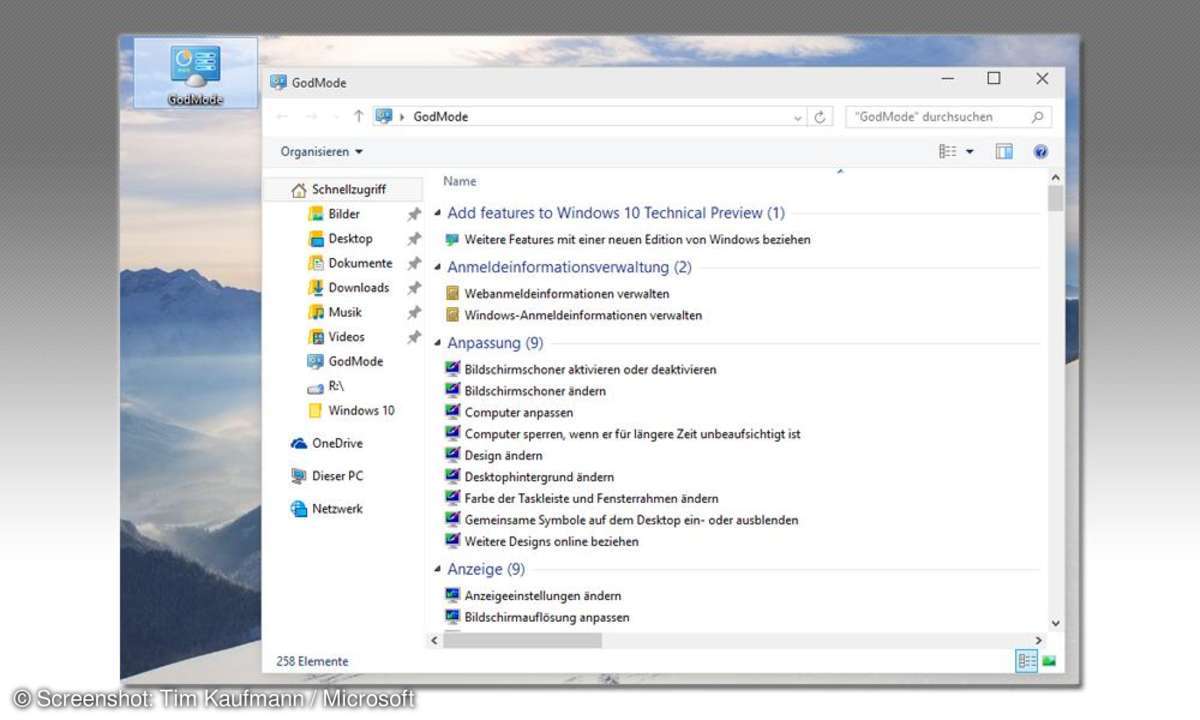The width and height of the screenshot is (1200, 720).
Task: Open Webanmeldeinformationen verwalten
Action: pos(567,294)
